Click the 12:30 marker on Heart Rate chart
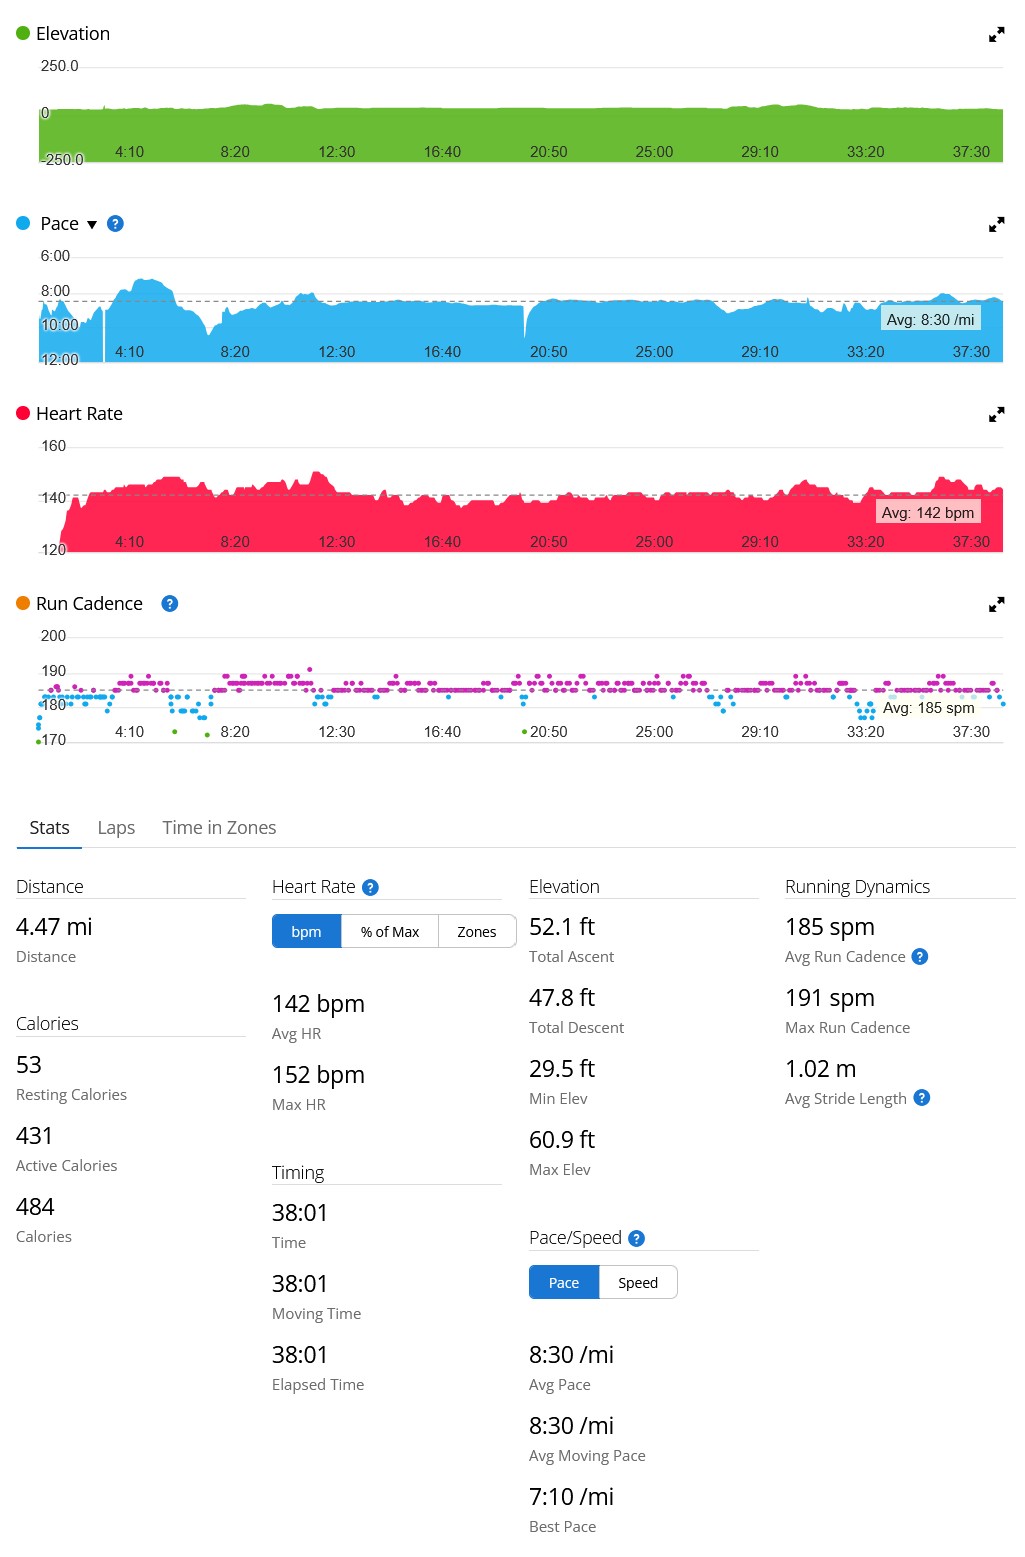This screenshot has height=1557, width=1025. click(337, 542)
